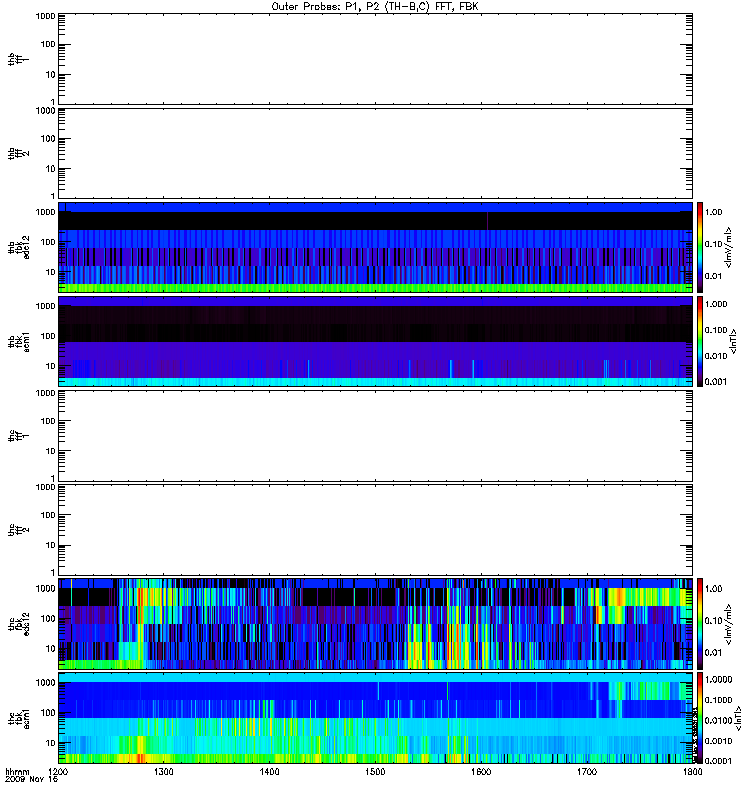Viewport: 750px width, 800px height.
Task: Click the 0.0001 value on thc scm1 colorbar
Action: (718, 761)
